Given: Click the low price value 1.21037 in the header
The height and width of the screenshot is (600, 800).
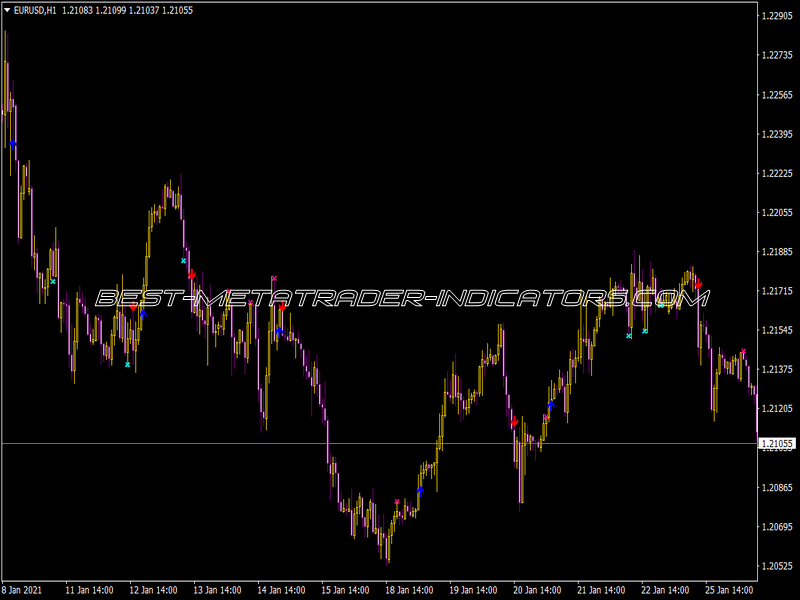Looking at the screenshot, I should [144, 10].
